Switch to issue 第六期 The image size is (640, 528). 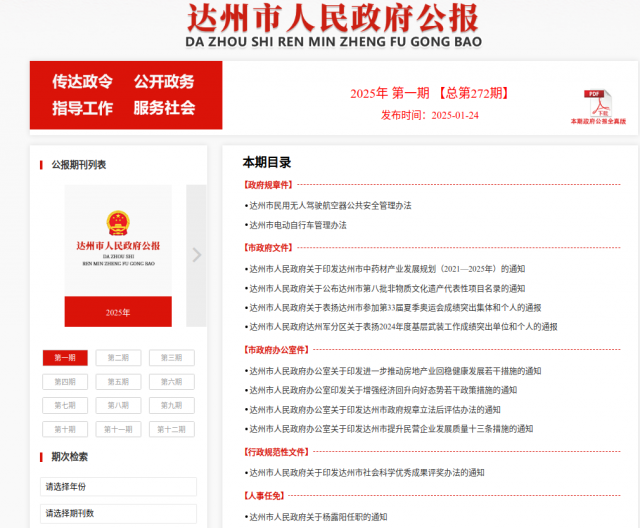[x=171, y=381]
